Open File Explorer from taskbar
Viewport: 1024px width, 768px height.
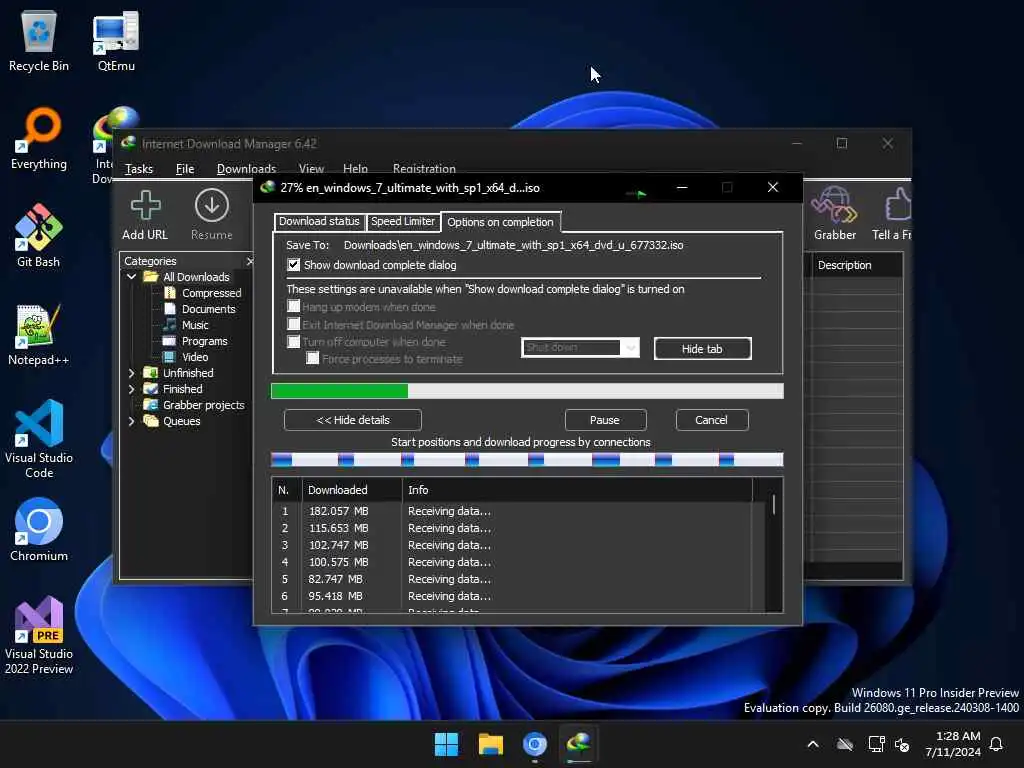click(x=490, y=744)
